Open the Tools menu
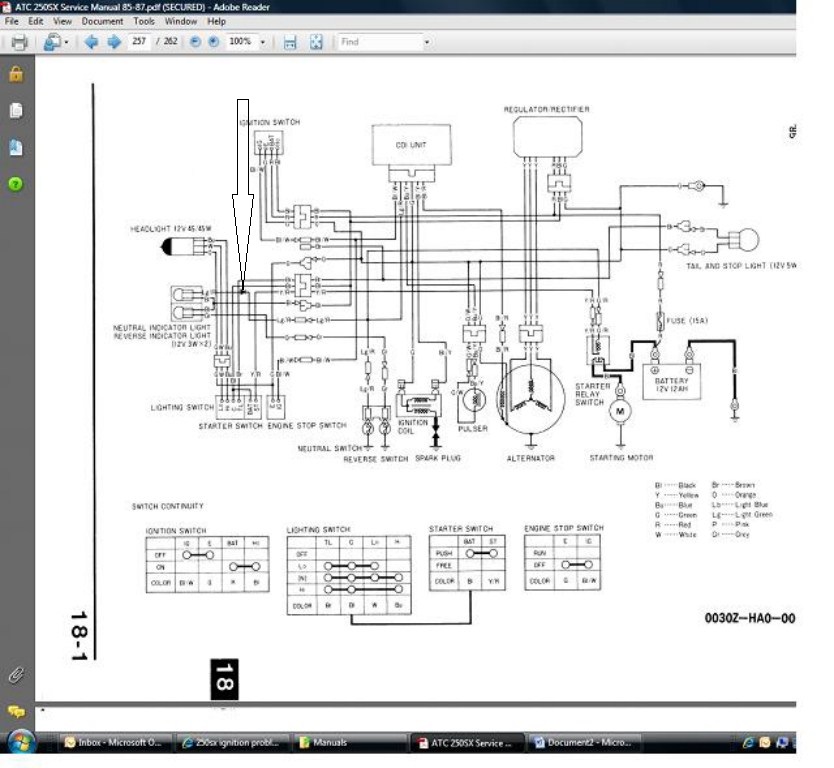 (x=144, y=21)
